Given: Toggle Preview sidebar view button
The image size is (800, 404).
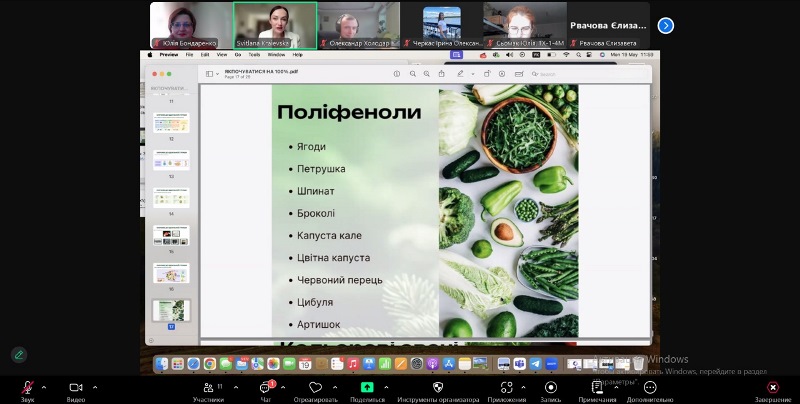Looking at the screenshot, I should tap(209, 74).
